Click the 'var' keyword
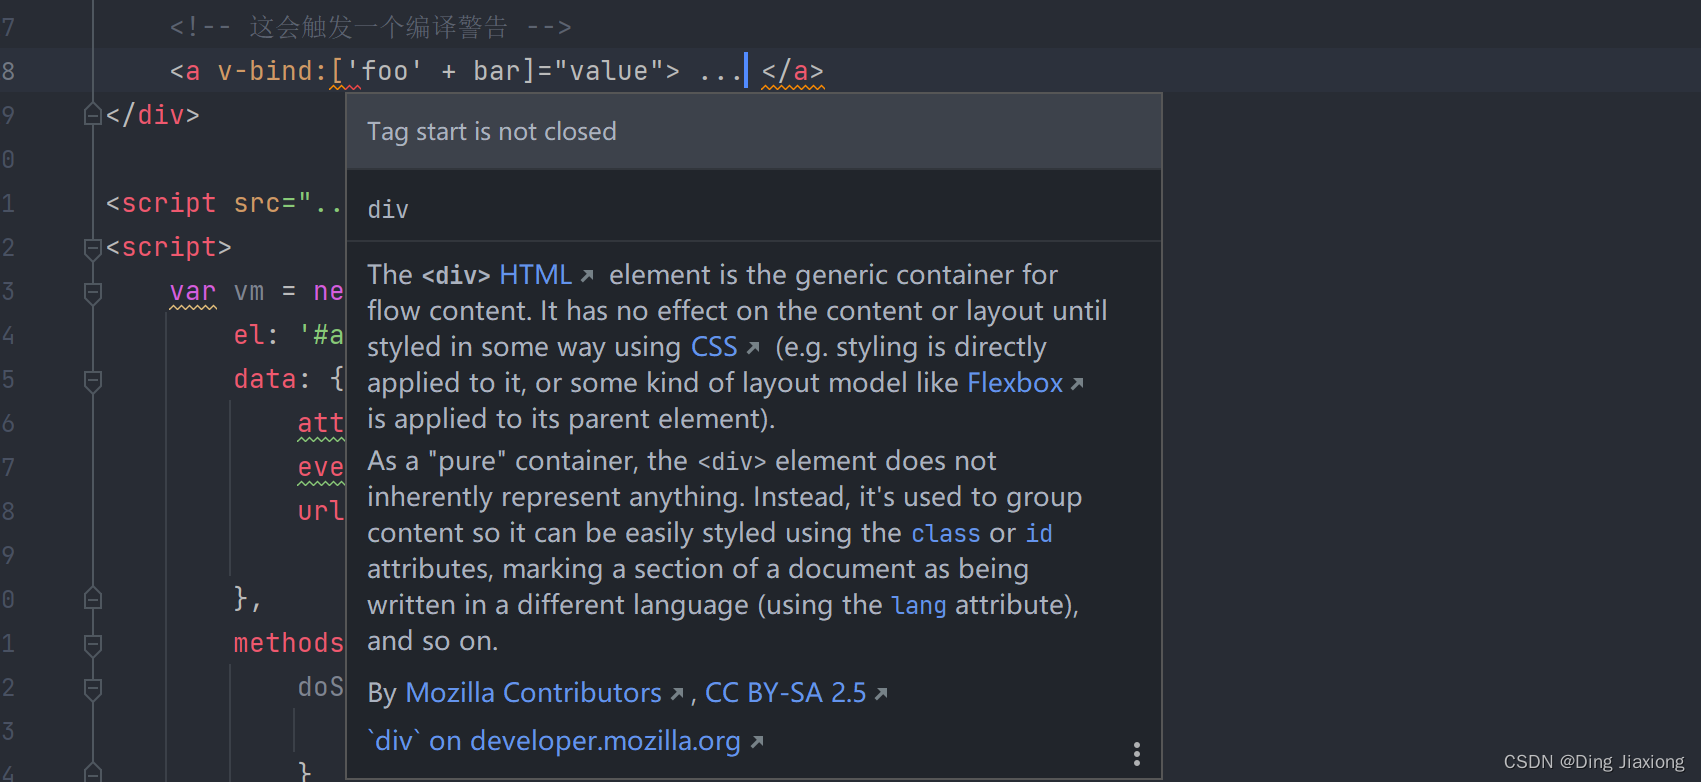Viewport: 1701px width, 782px height. pos(193,291)
